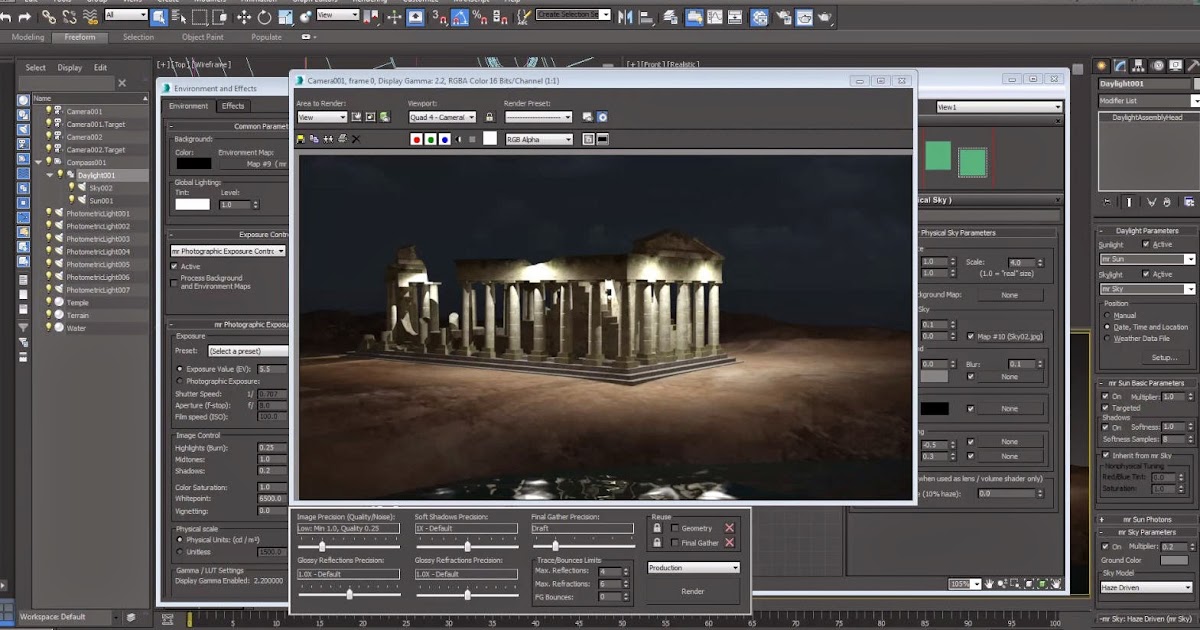The height and width of the screenshot is (630, 1200).
Task: Print the rendered image
Action: pos(342,139)
